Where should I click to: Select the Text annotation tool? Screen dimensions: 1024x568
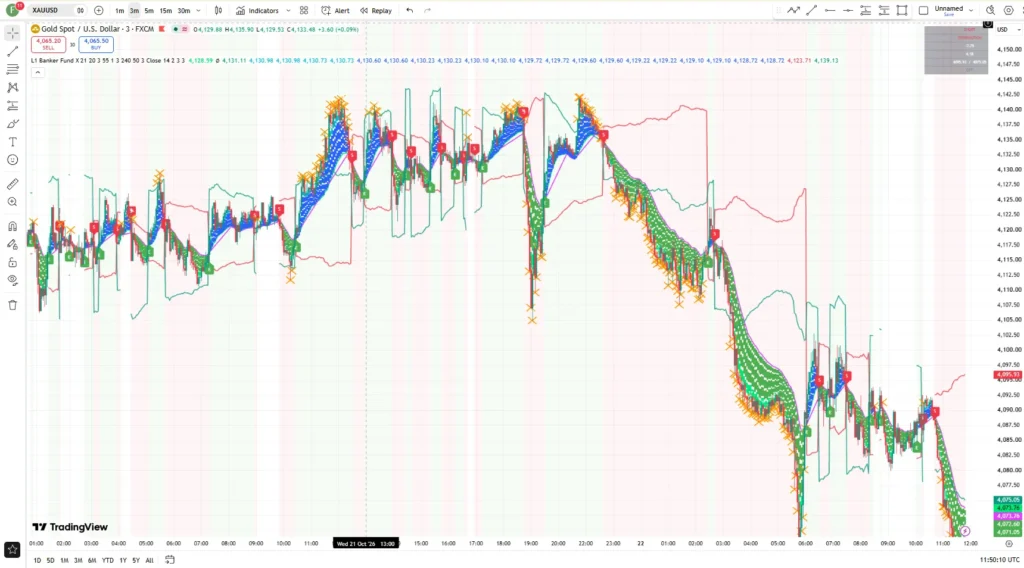(12, 142)
